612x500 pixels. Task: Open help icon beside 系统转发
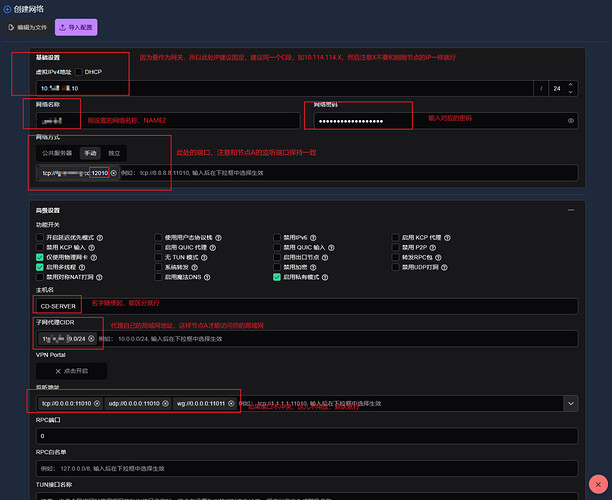[x=194, y=267]
